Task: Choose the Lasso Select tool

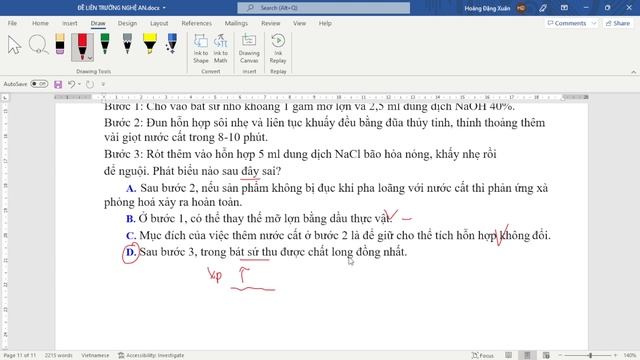Action: tap(38, 45)
